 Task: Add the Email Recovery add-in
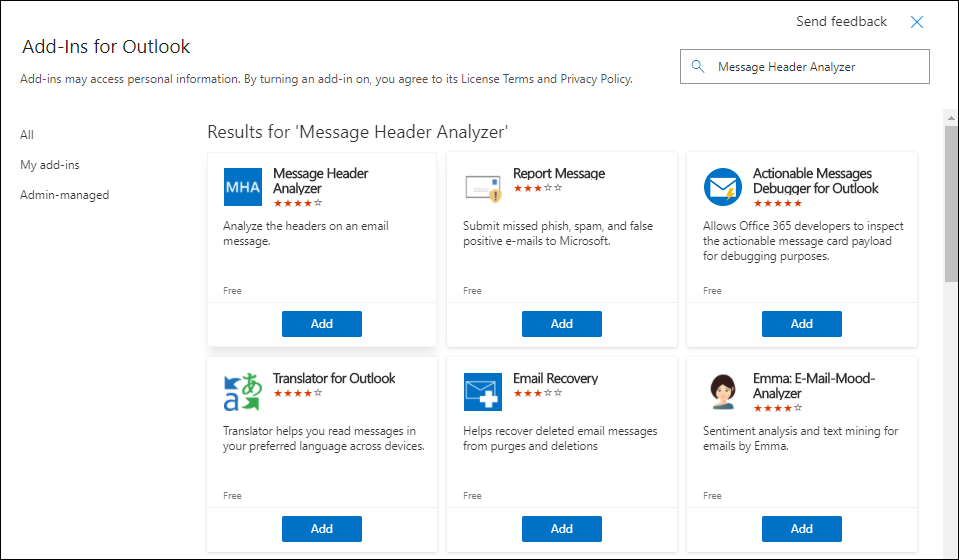pyautogui.click(x=562, y=529)
